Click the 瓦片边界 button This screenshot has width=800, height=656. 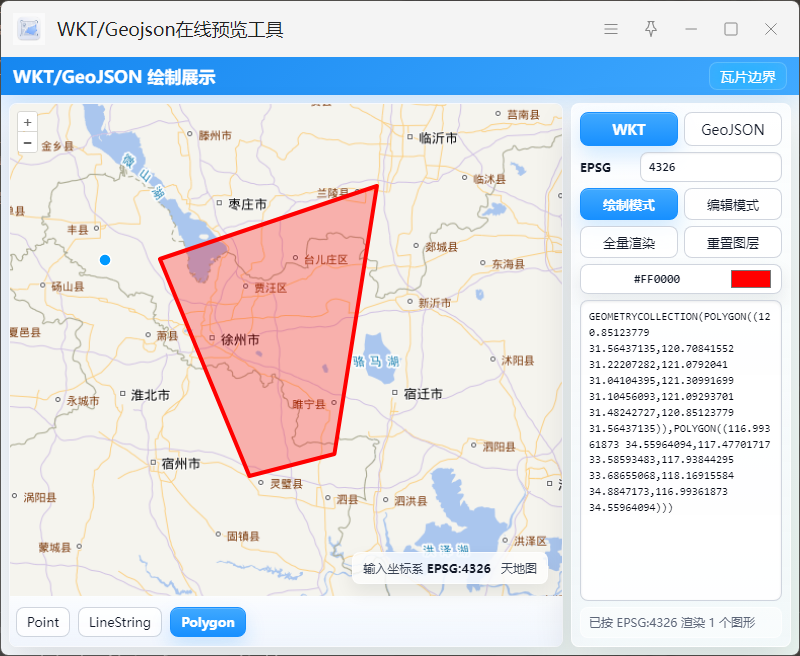(747, 77)
